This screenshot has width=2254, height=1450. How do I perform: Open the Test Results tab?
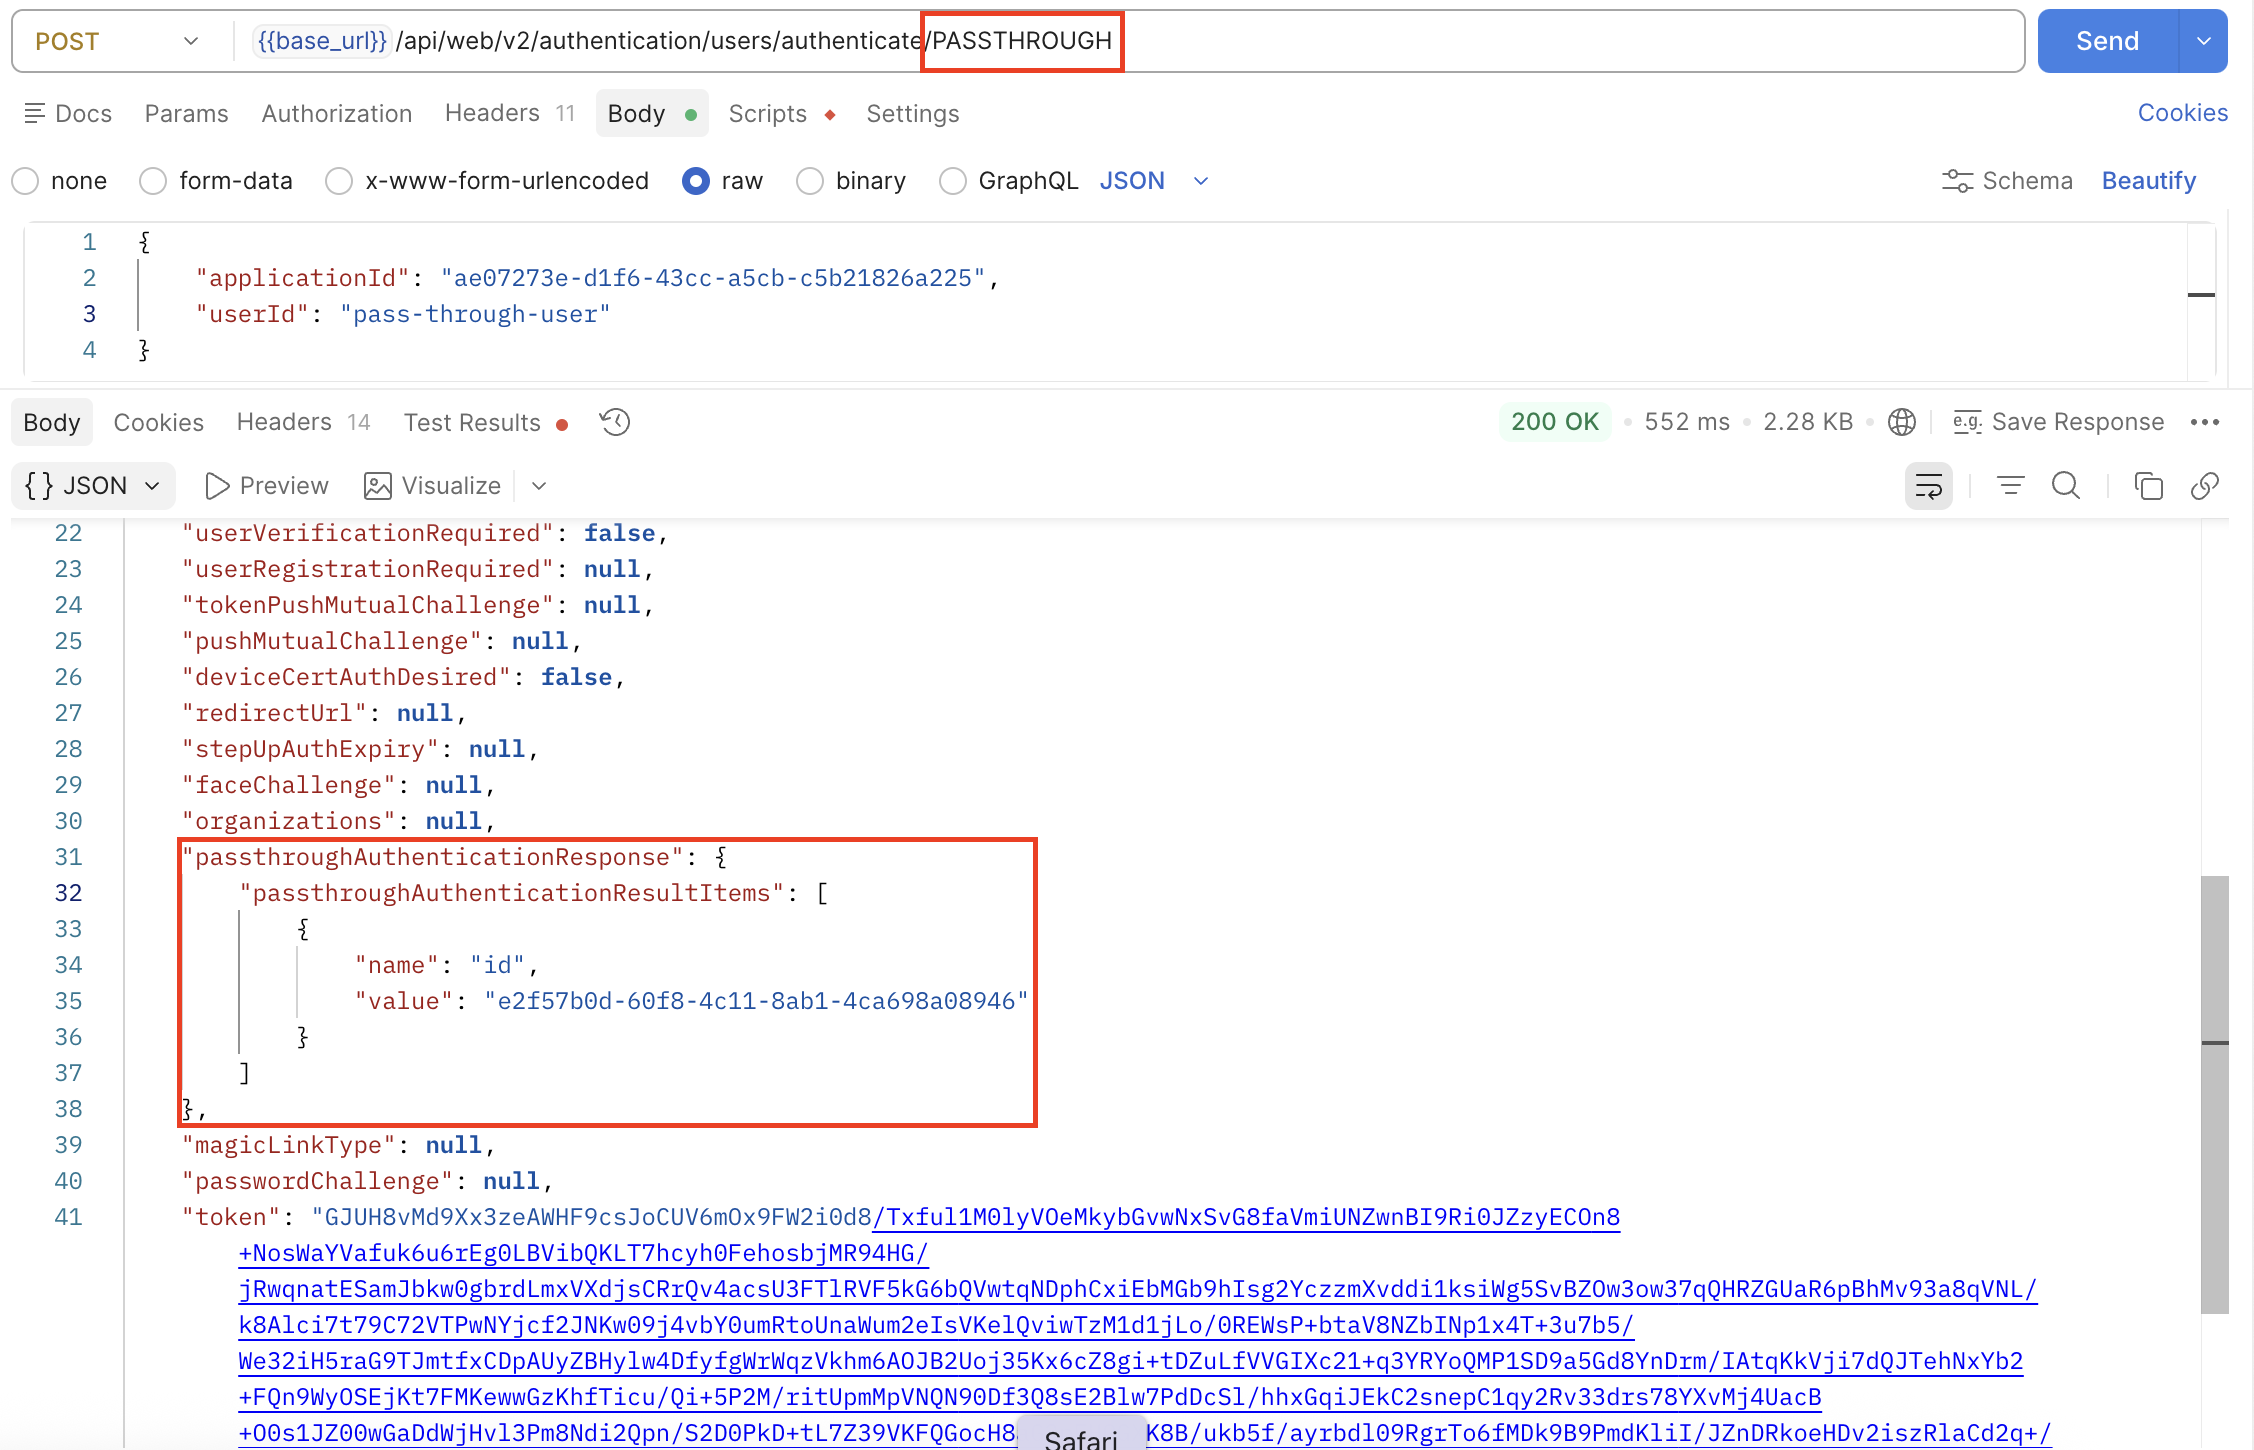coord(486,423)
